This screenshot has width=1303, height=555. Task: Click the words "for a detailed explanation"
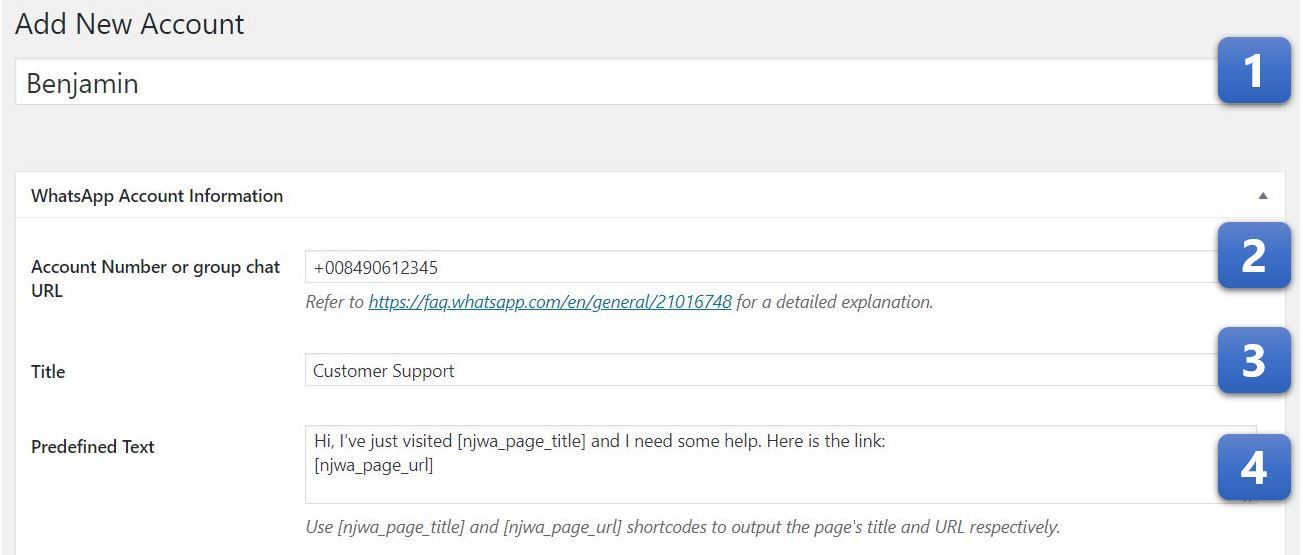click(834, 301)
